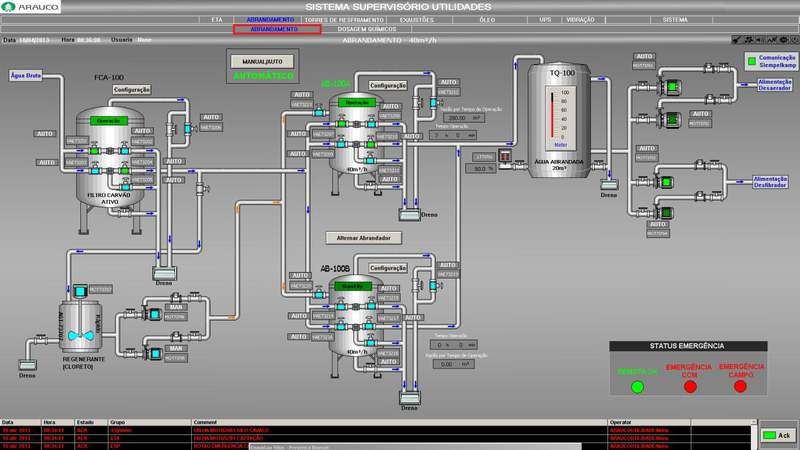This screenshot has height=450, width=800.
Task: Toggle lower MAN mode for regenerante pump
Action: click(176, 348)
